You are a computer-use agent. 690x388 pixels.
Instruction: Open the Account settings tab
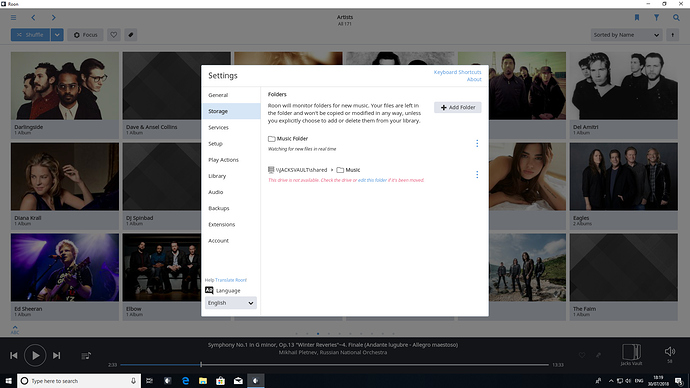click(x=231, y=241)
